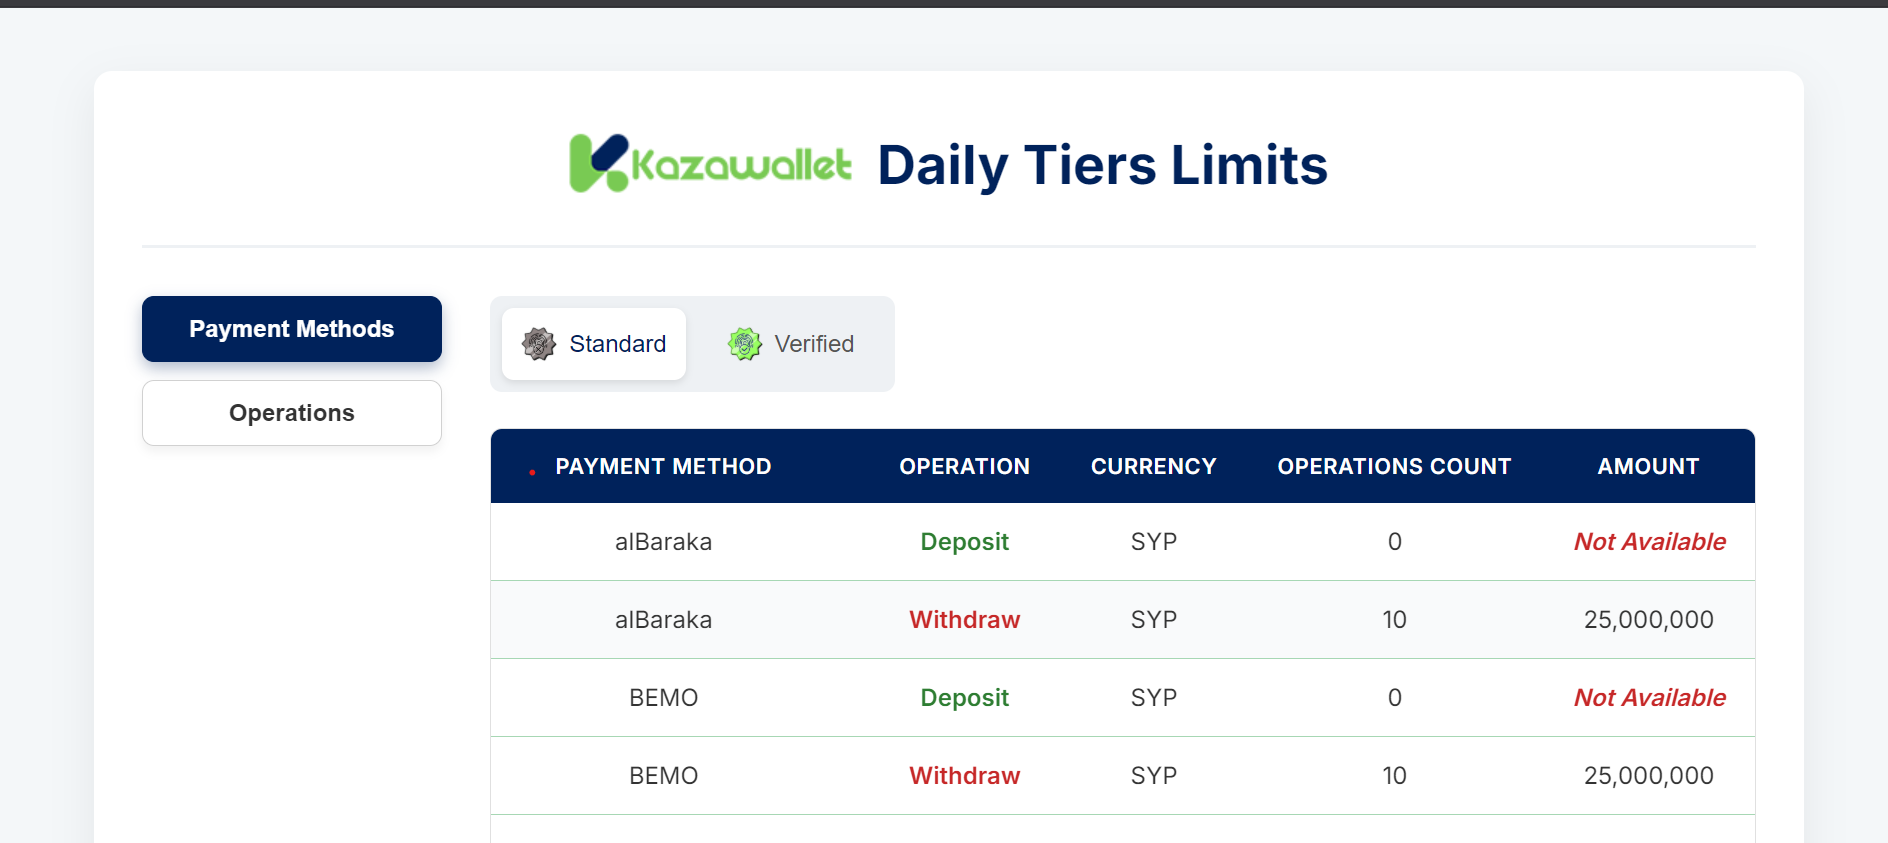Click the Operations Count column header
The image size is (1888, 843).
[1394, 467]
